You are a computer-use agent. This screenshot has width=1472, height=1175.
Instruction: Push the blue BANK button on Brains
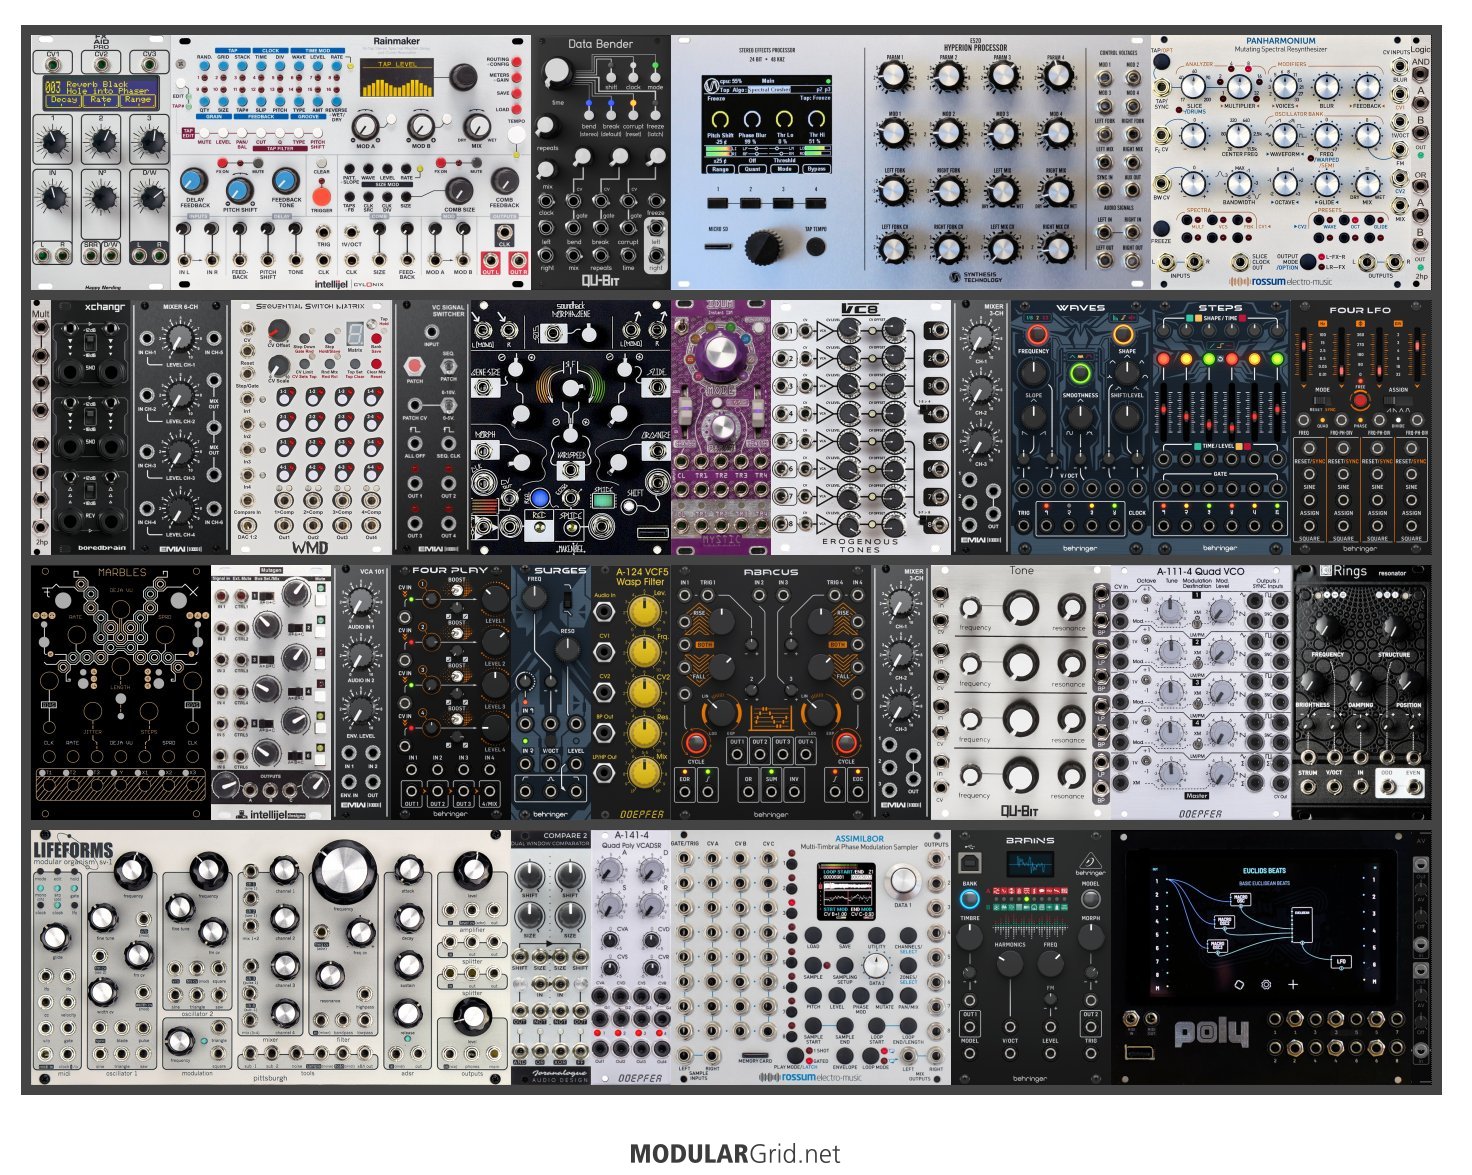(x=970, y=900)
